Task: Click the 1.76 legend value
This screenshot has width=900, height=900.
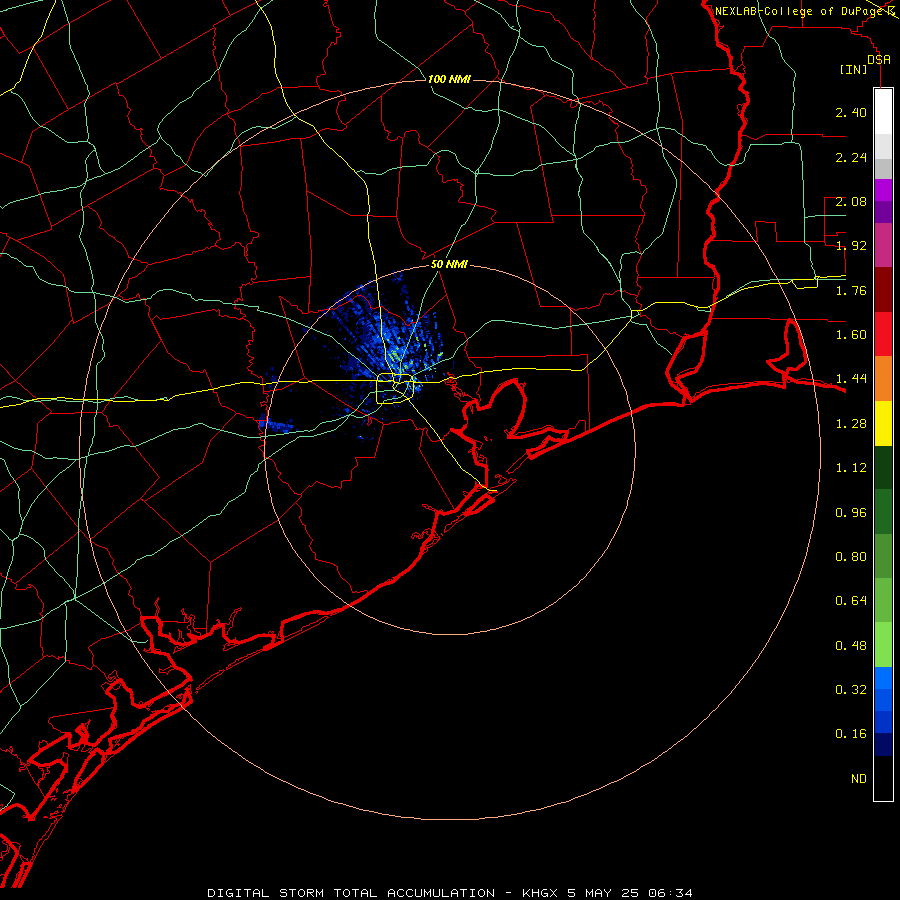Action: click(851, 290)
